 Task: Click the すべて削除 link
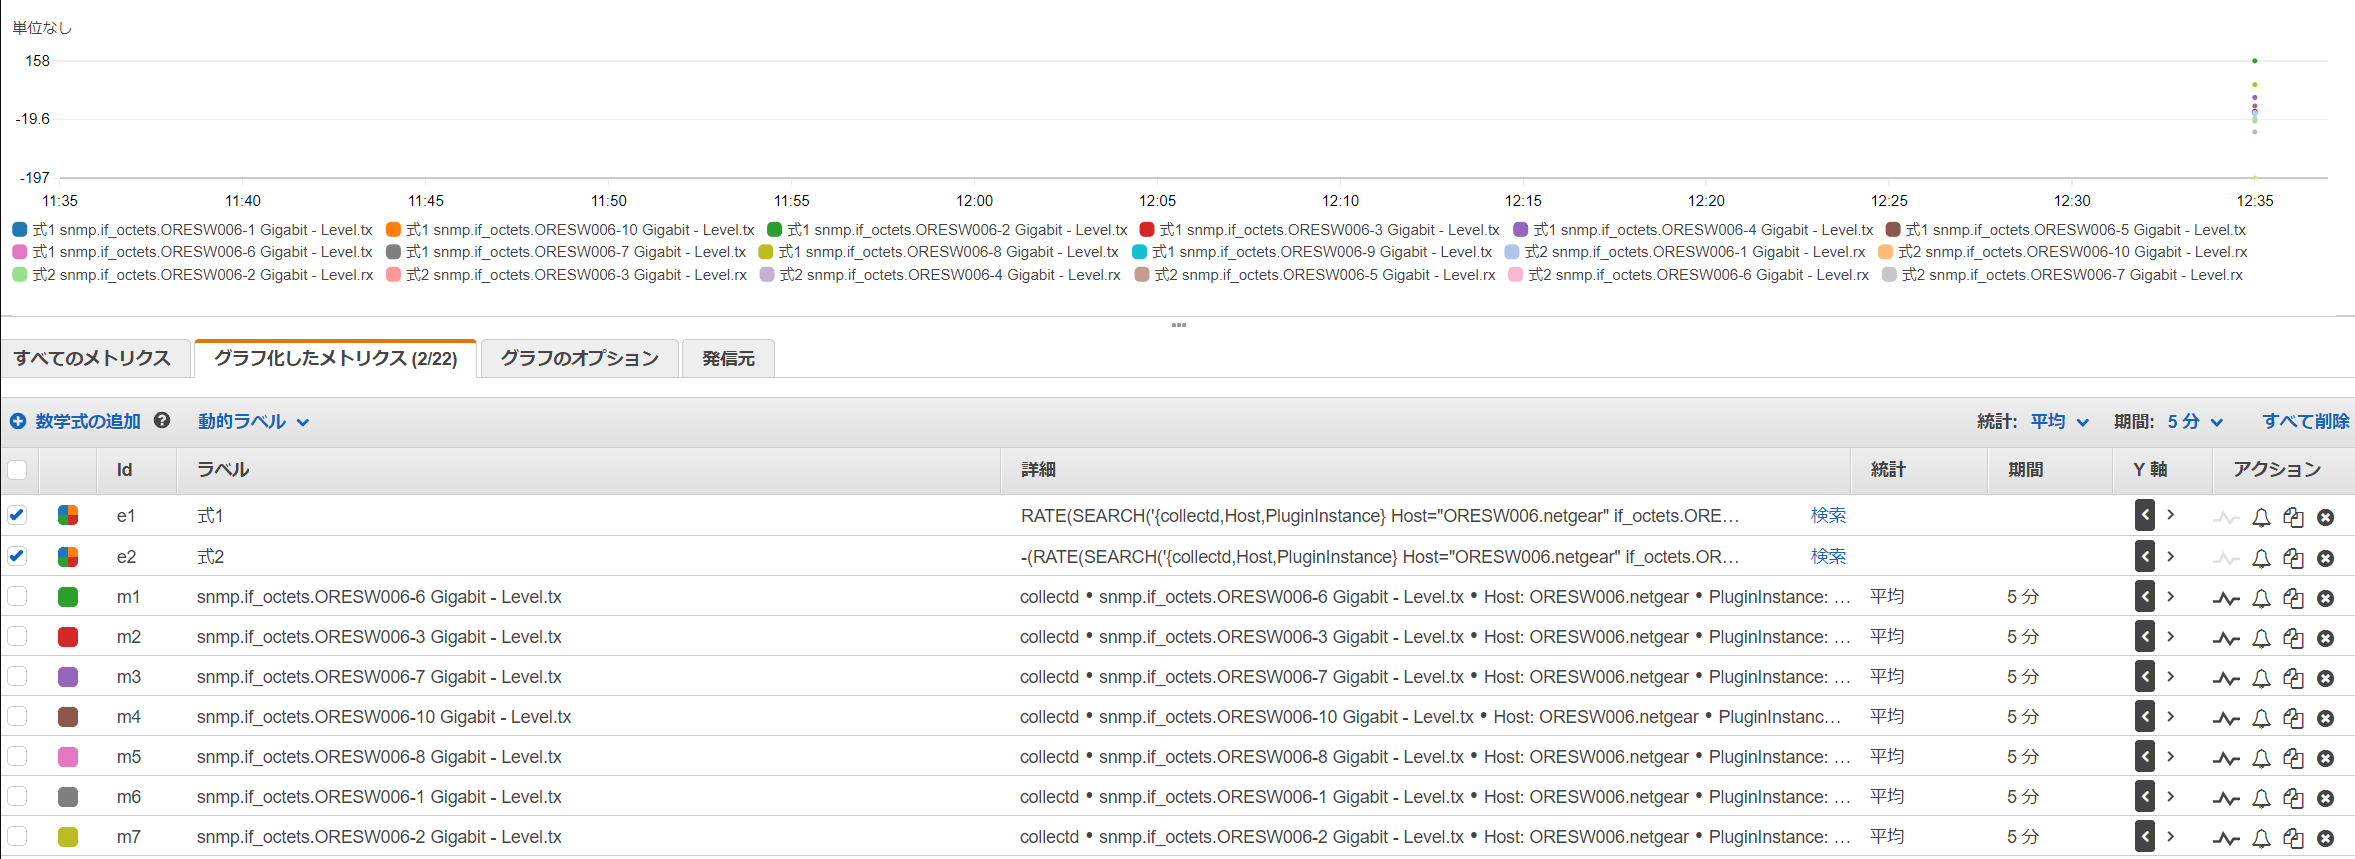(x=2306, y=422)
